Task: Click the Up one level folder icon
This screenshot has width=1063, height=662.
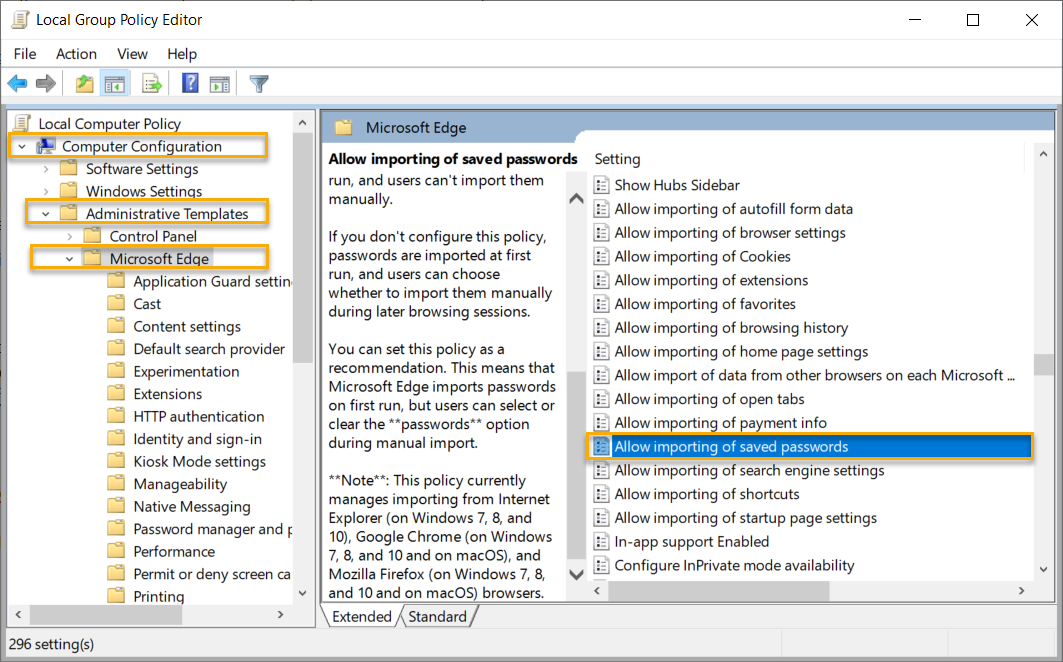Action: 84,83
